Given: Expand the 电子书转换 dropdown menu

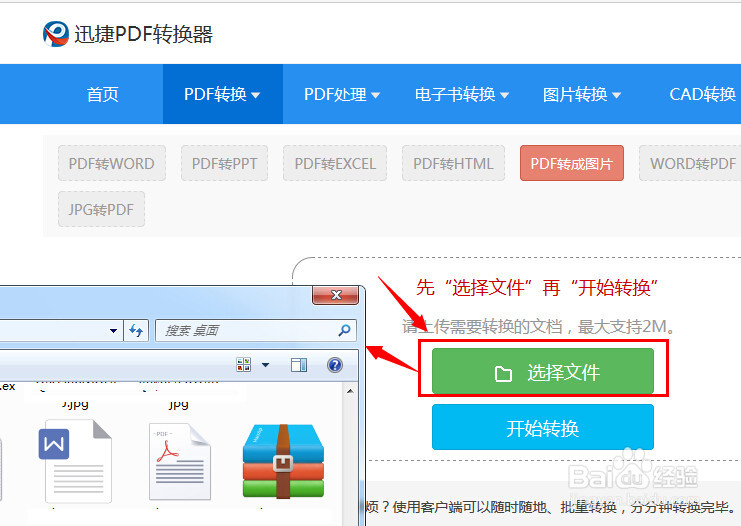Looking at the screenshot, I should coord(462,94).
